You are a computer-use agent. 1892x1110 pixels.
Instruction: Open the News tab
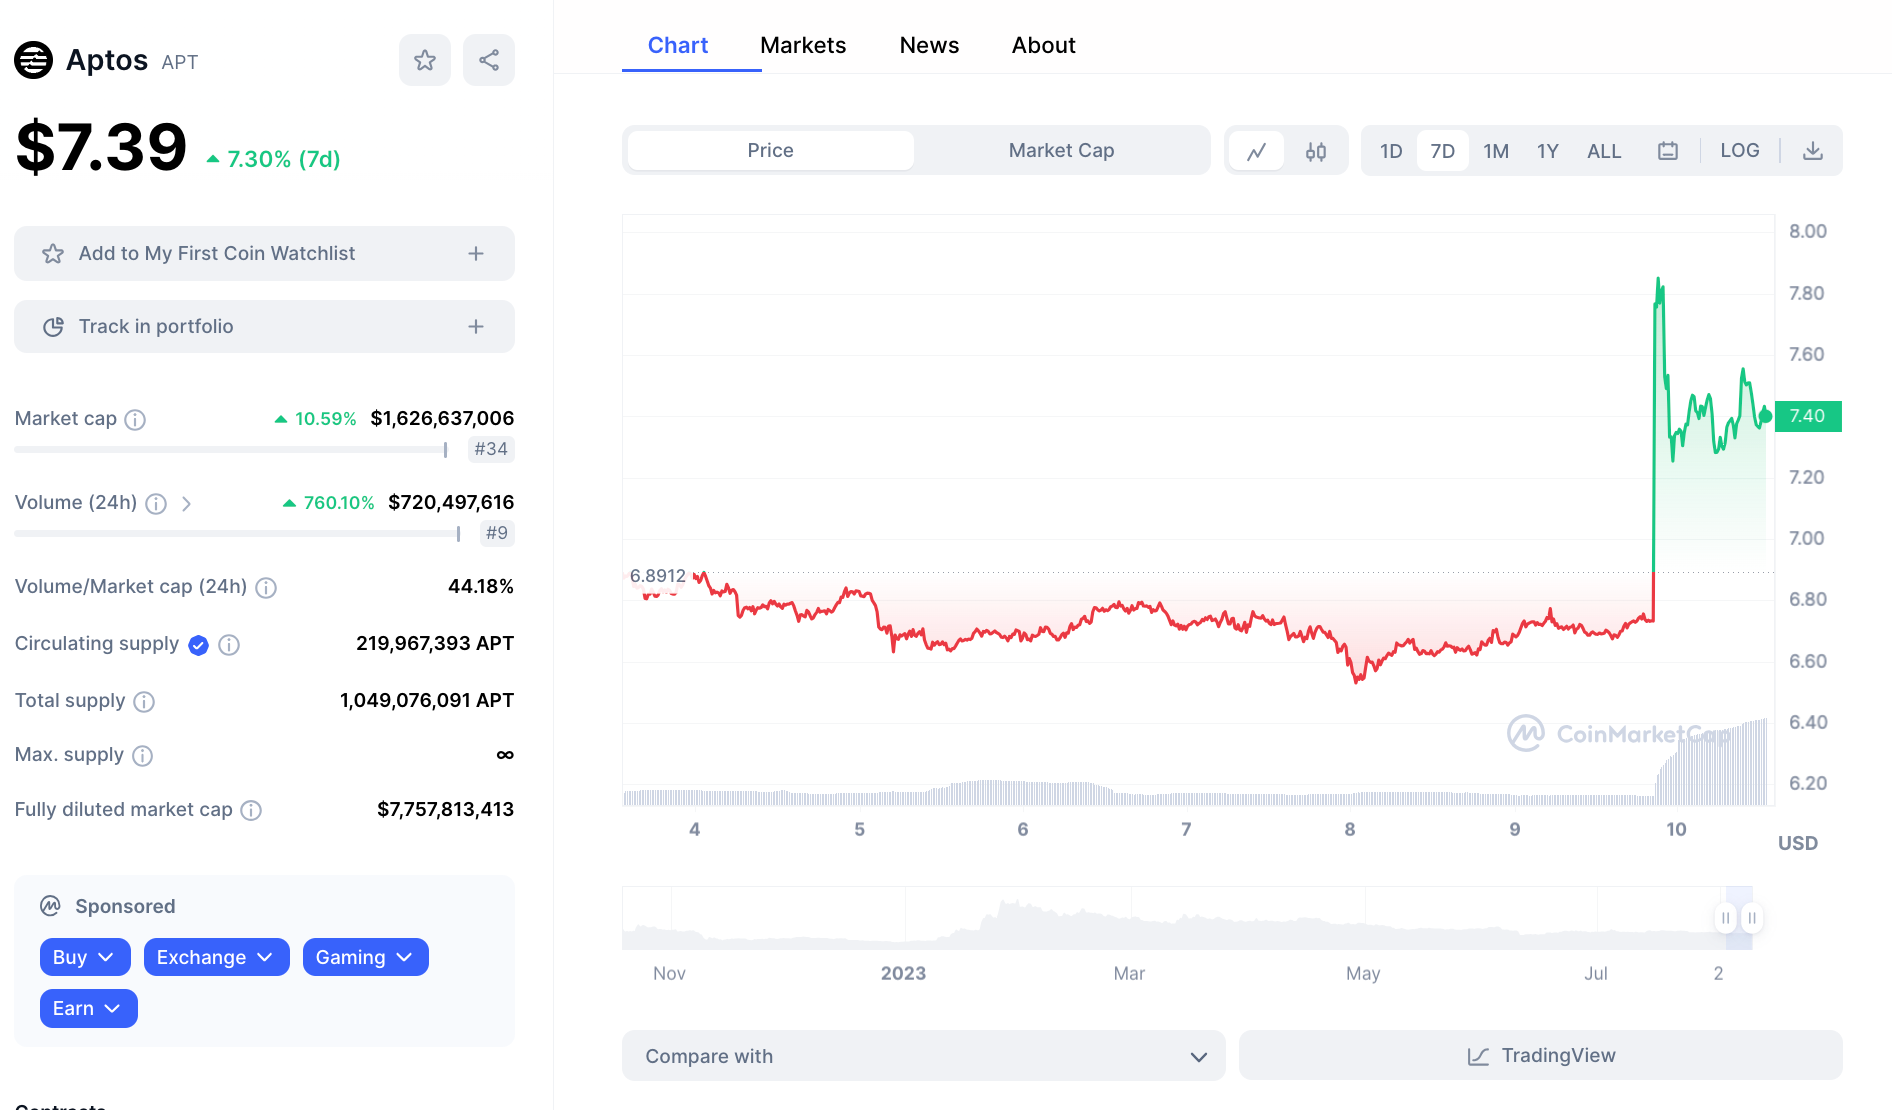coord(929,45)
